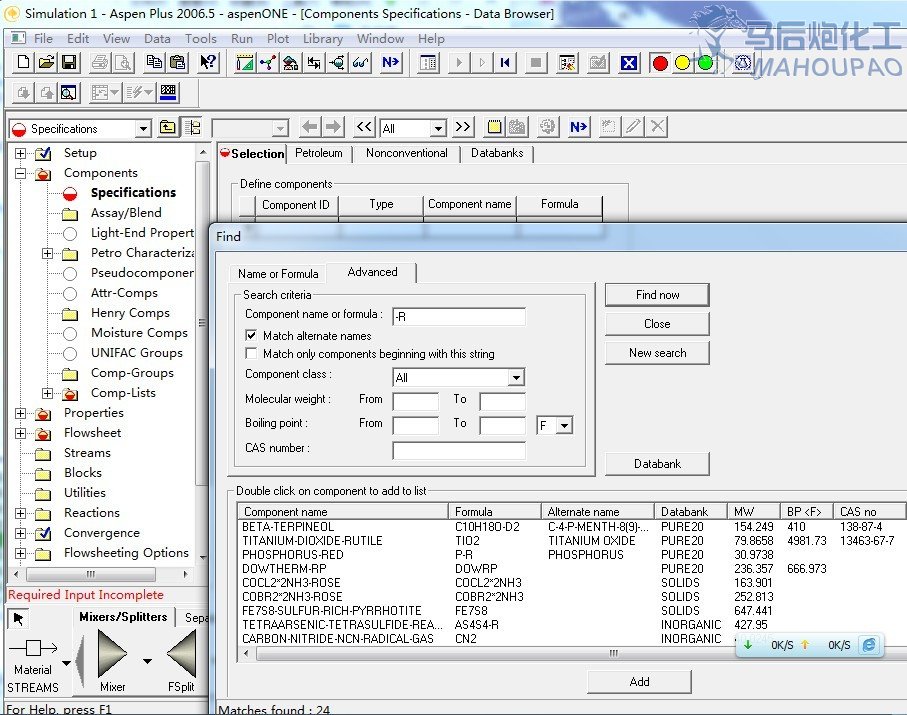Click the Paste clipboard icon
The width and height of the screenshot is (907, 715).
(x=177, y=63)
